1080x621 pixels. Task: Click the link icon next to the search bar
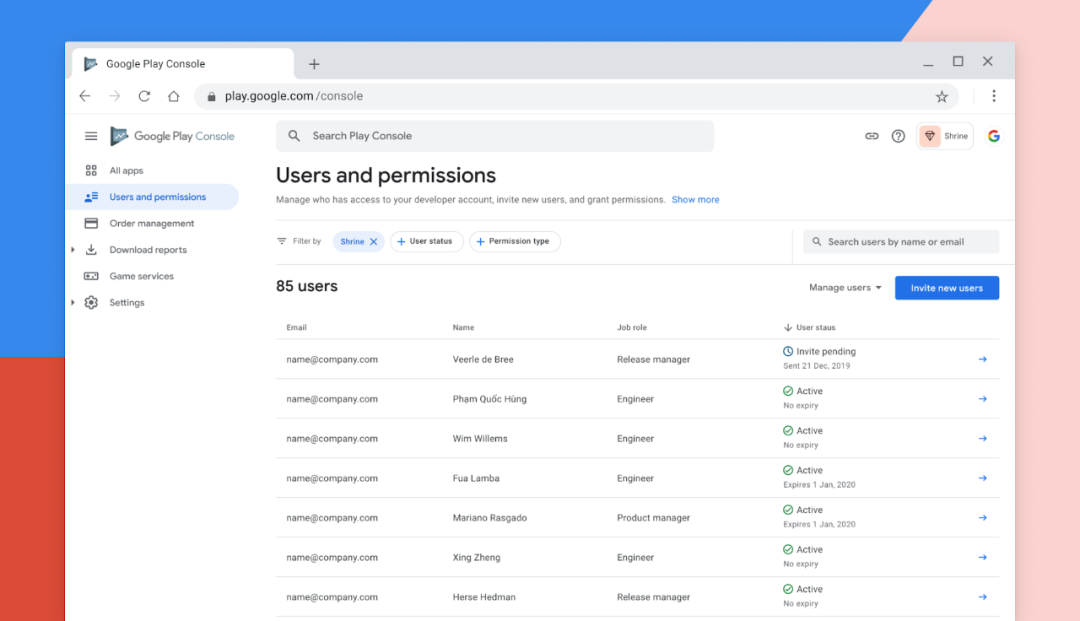(871, 135)
